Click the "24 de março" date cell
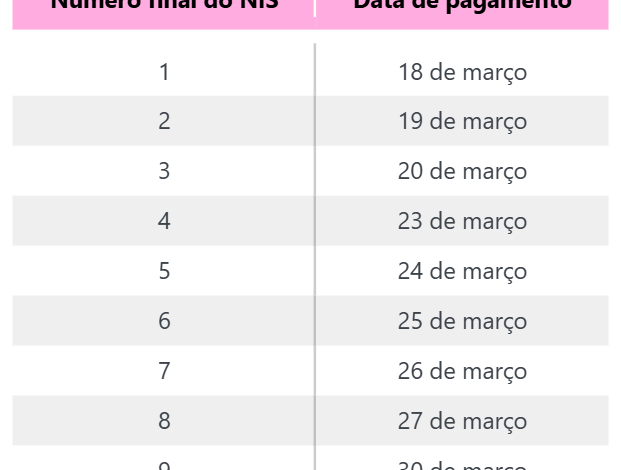The height and width of the screenshot is (470, 621). [462, 271]
